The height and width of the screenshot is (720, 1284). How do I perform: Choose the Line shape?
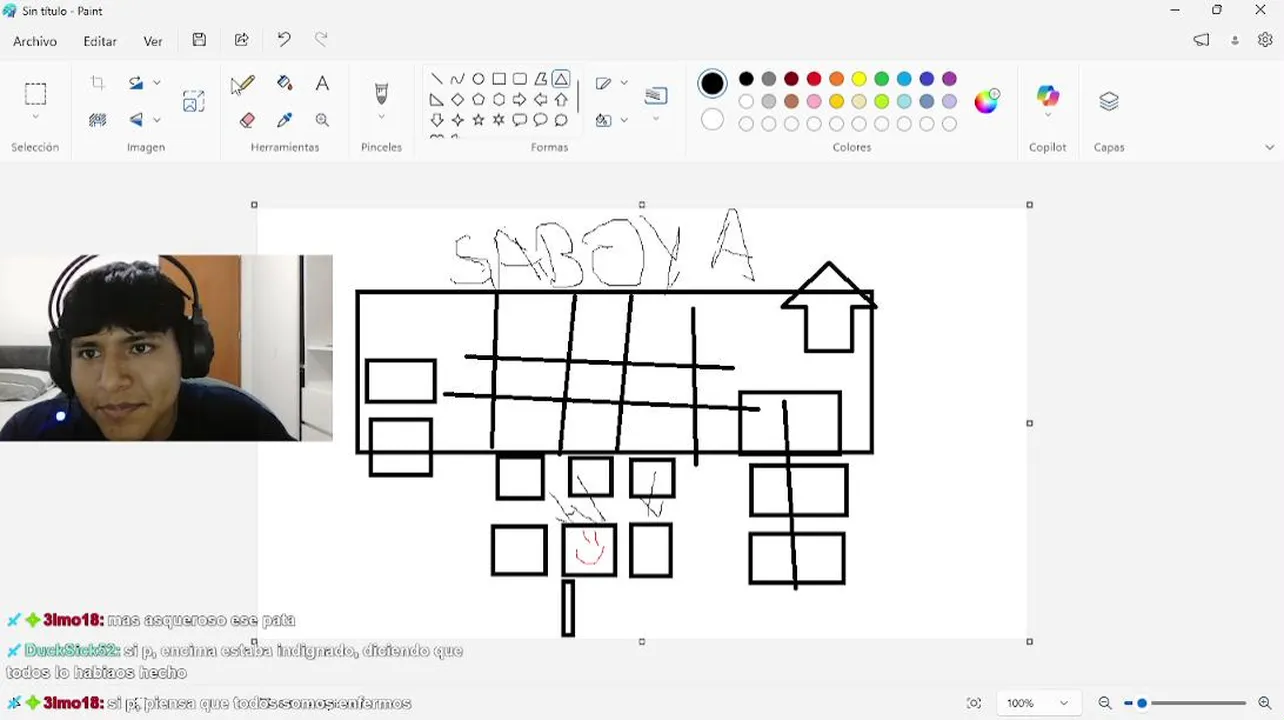437,79
